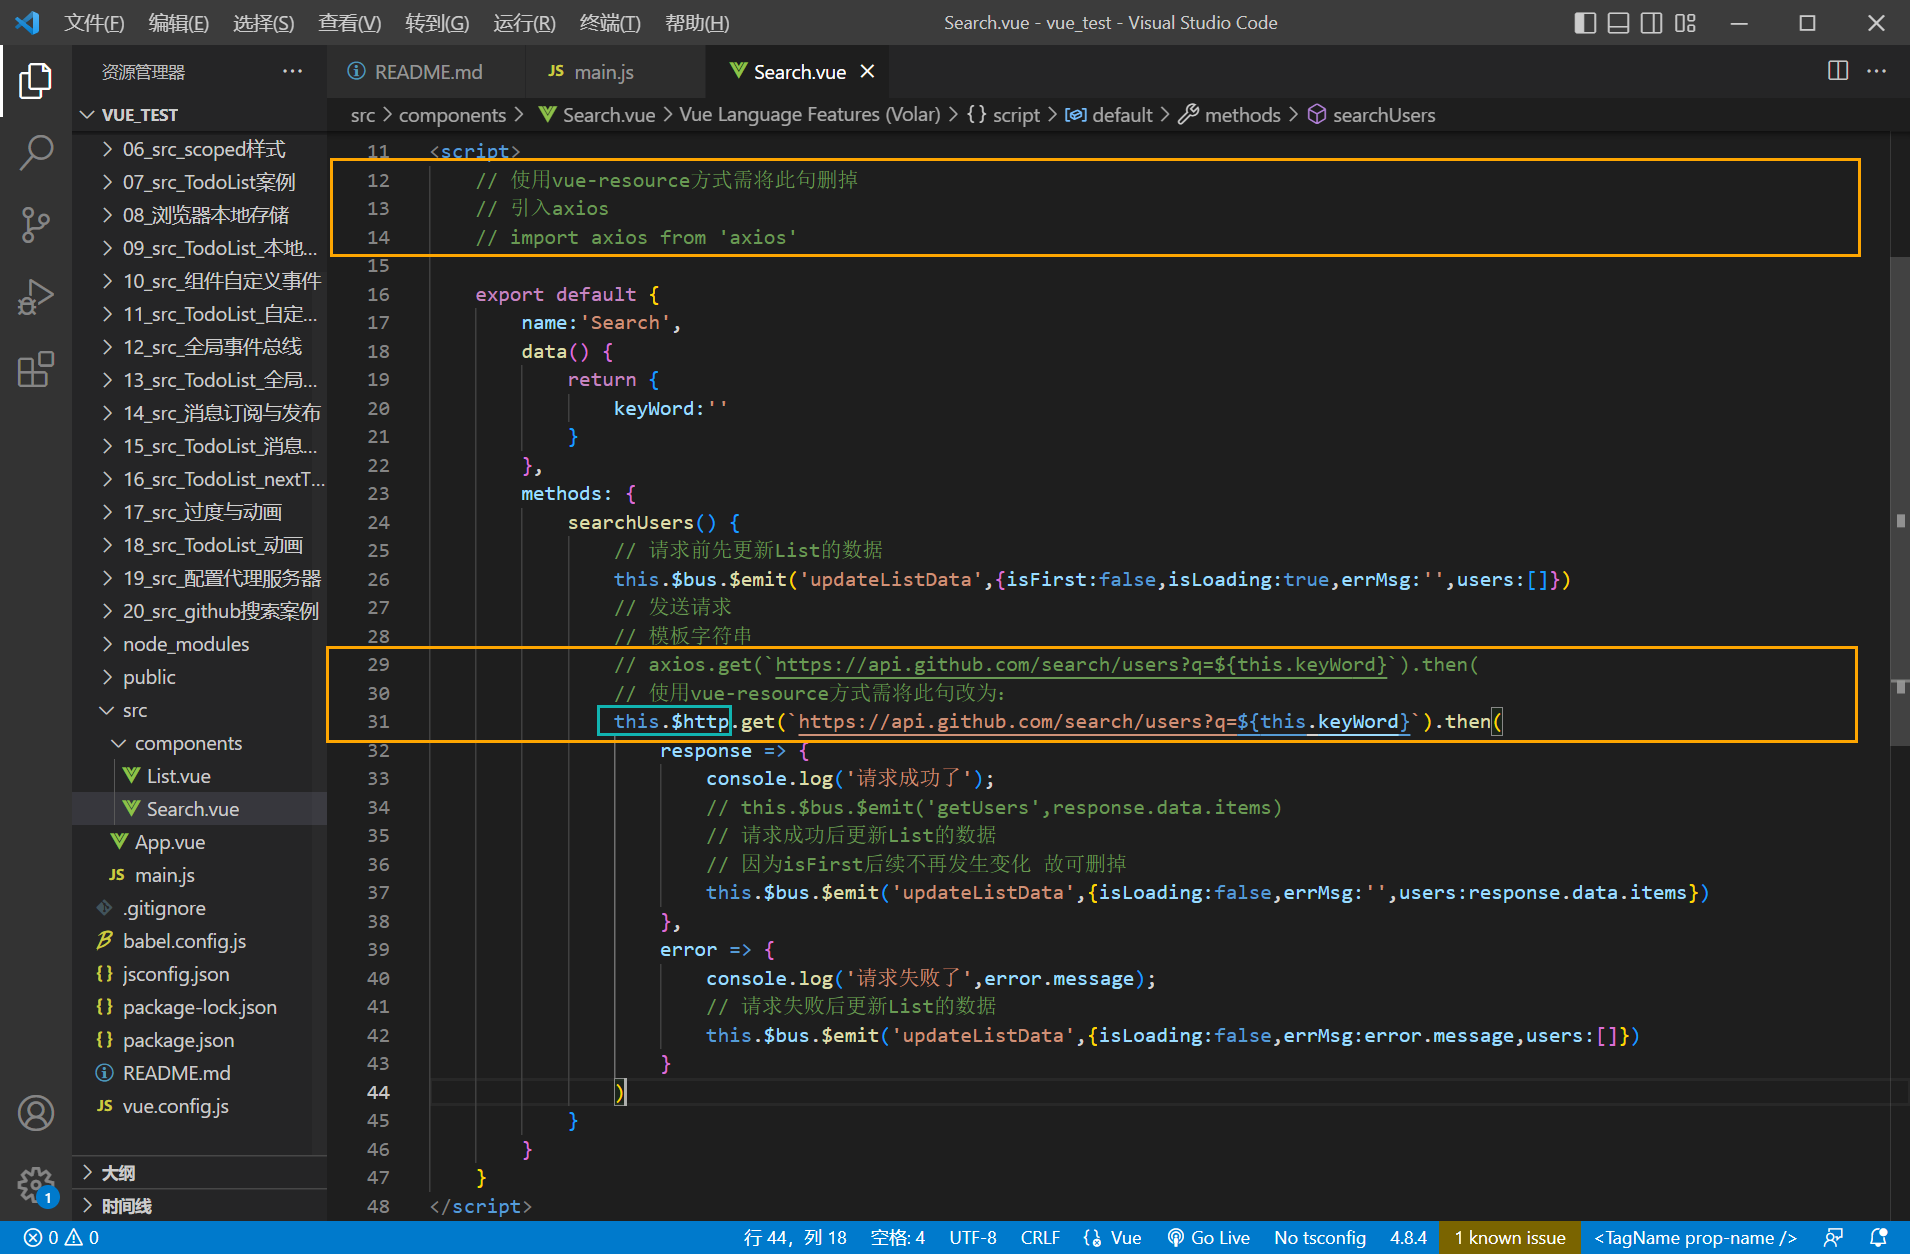The height and width of the screenshot is (1254, 1910).
Task: Open Explorer panel more actions ellipsis
Action: coord(292,71)
